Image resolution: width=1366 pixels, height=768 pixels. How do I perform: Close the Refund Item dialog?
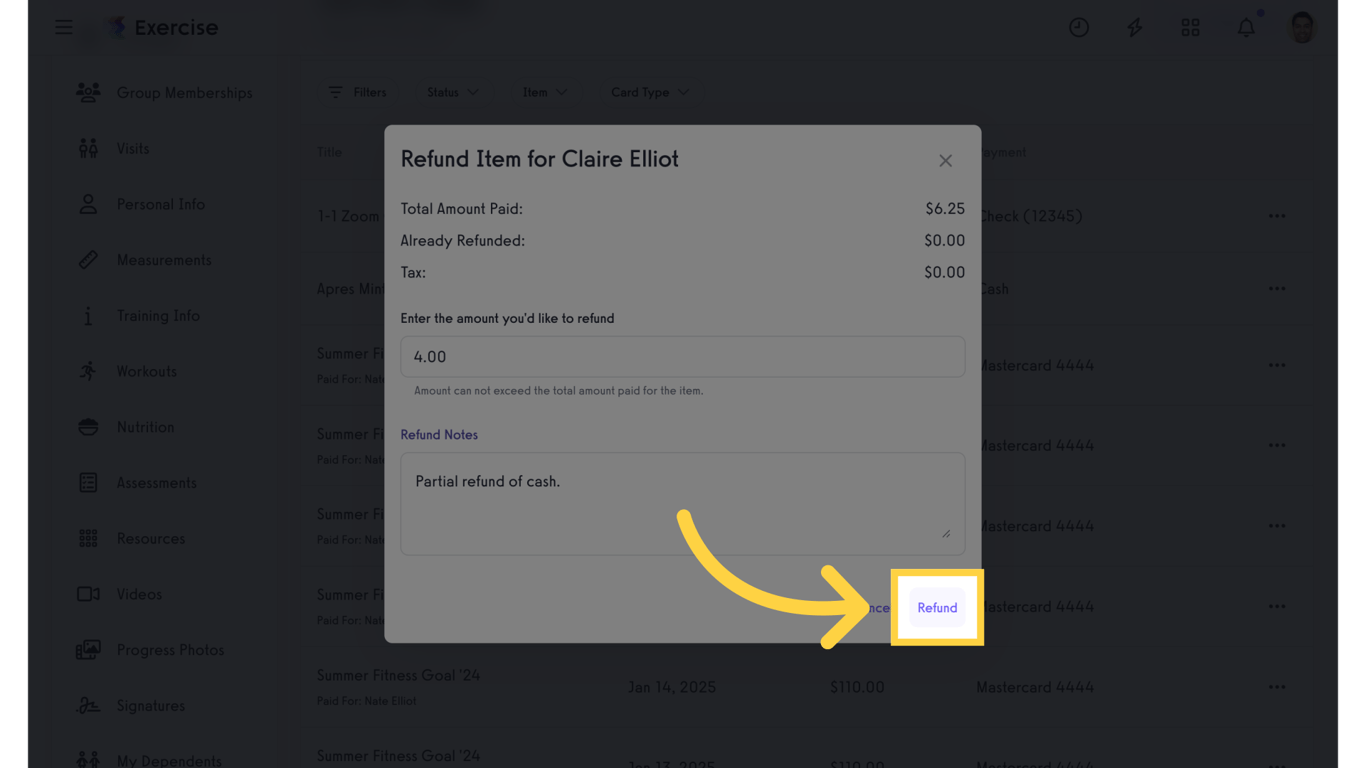[x=945, y=161]
